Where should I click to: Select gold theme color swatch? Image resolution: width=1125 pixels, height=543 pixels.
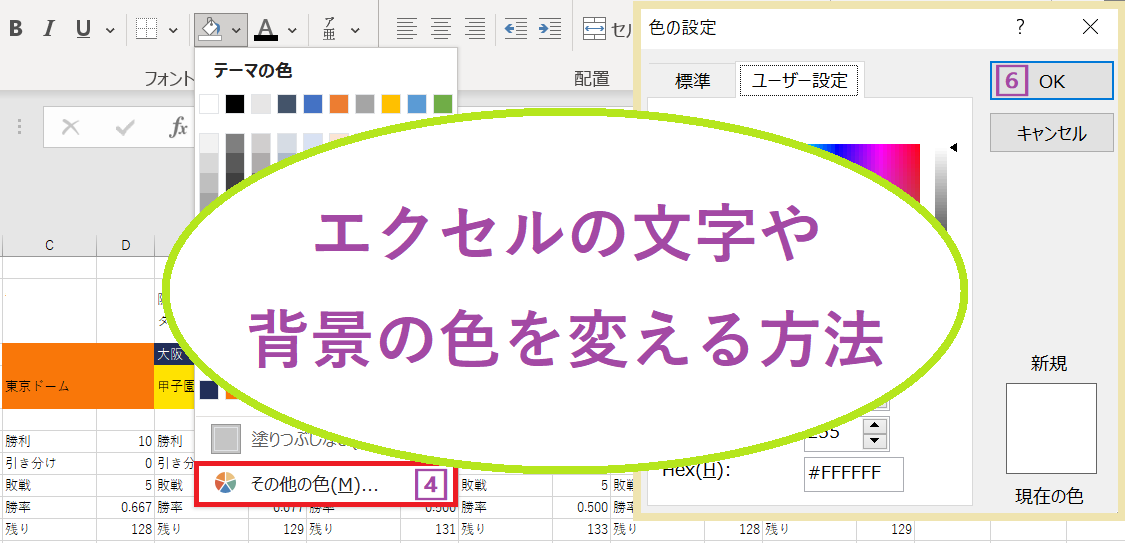[x=390, y=104]
